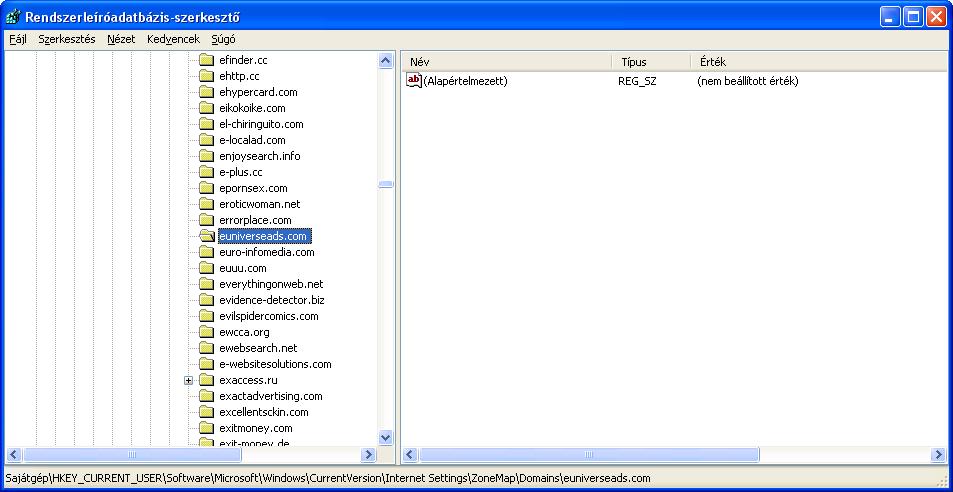Click the tree pane's horizontal scroll left arrow
Screen dimensions: 953x492
click(x=14, y=455)
